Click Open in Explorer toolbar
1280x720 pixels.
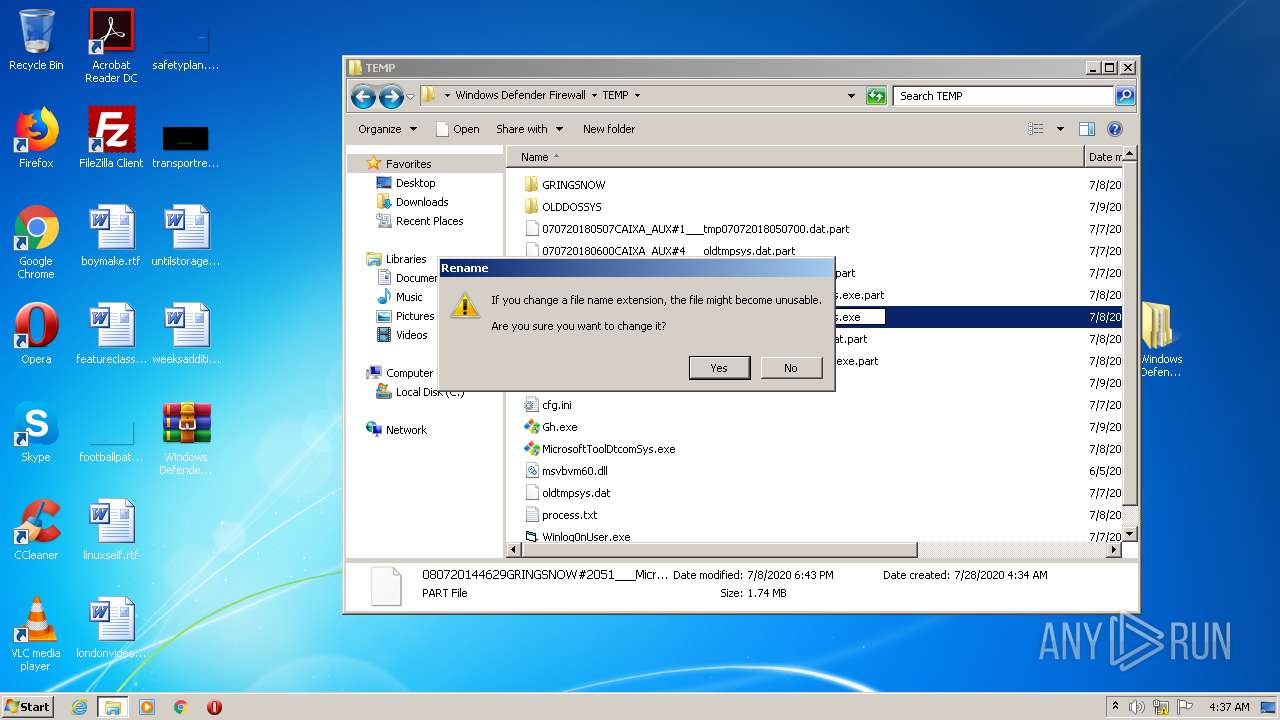click(x=457, y=129)
